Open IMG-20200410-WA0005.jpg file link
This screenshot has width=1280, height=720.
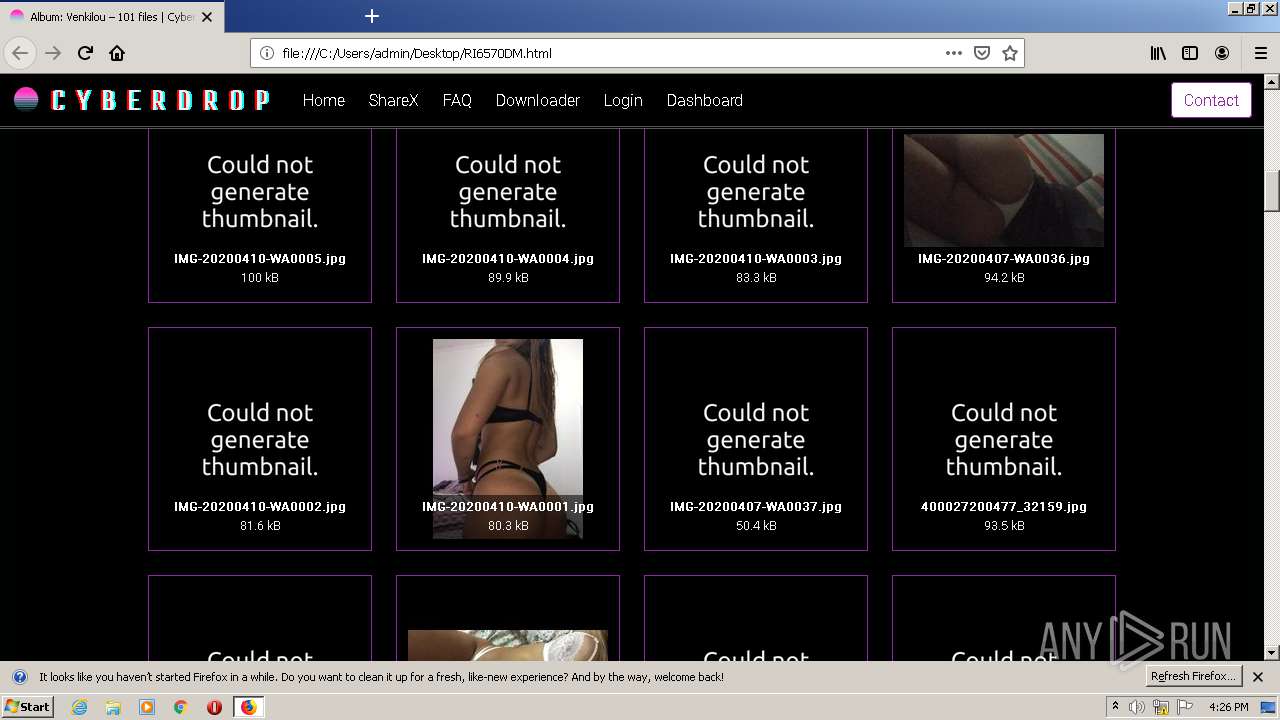pos(260,258)
